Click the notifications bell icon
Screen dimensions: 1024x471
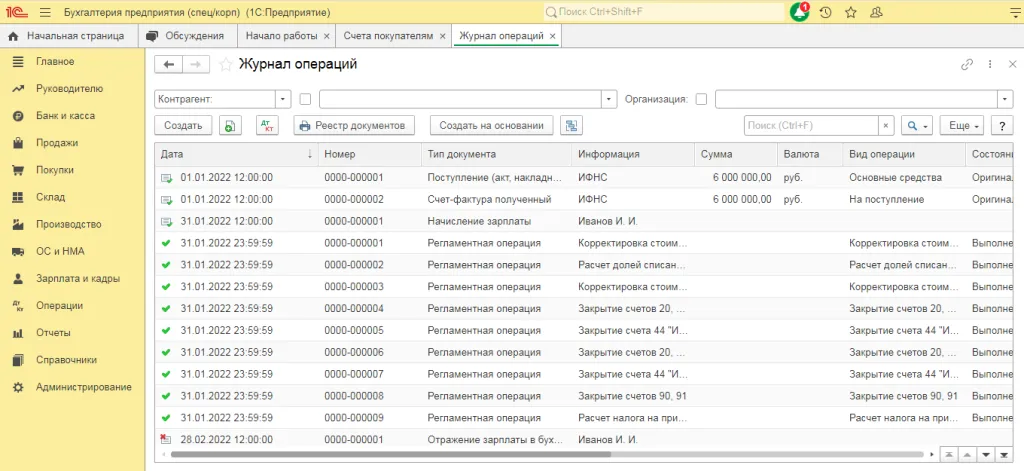799,12
